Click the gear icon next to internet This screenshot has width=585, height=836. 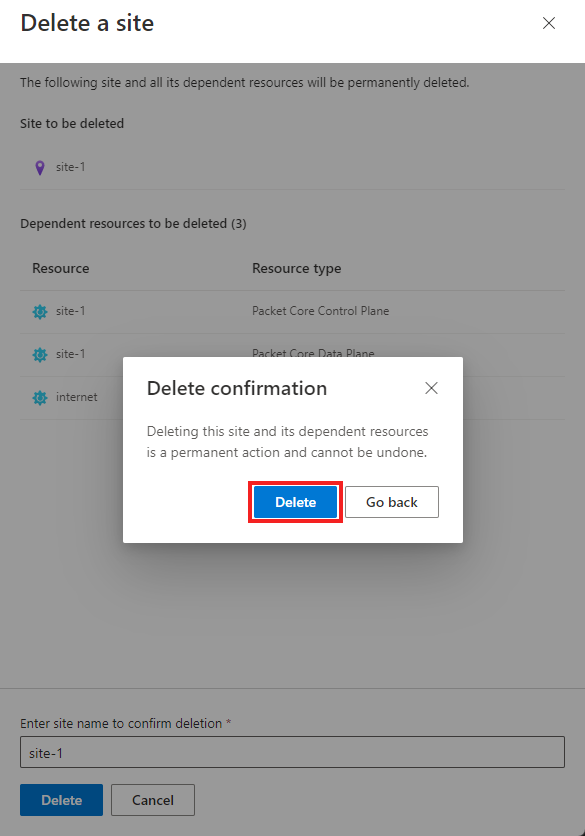point(40,397)
